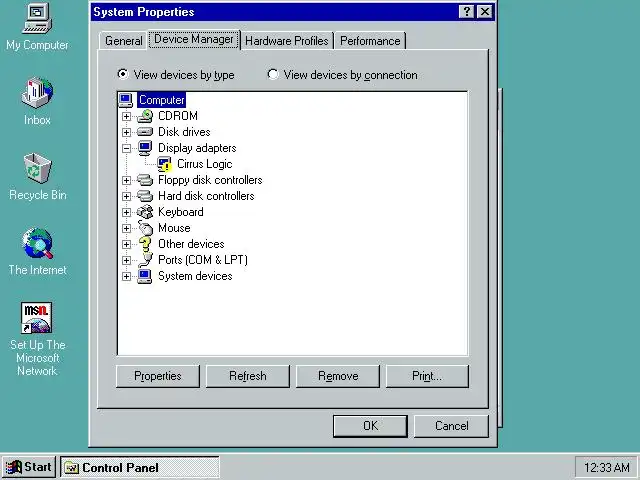The height and width of the screenshot is (480, 640).
Task: Click the Mouse device icon
Action: tap(145, 228)
